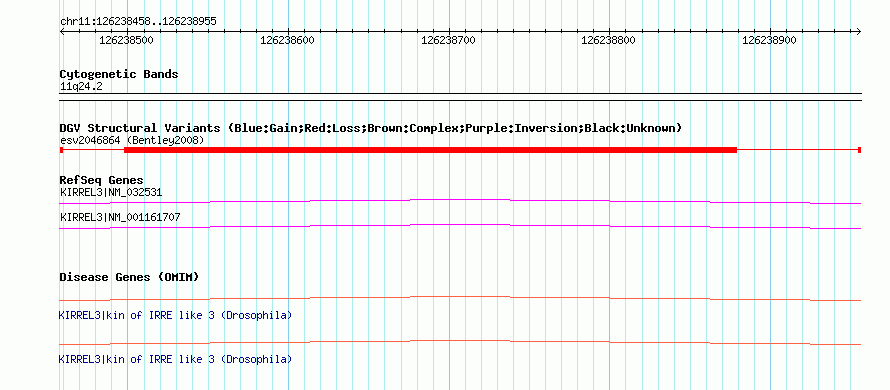Click the 126238700 ruler tick label
Viewport: 890px width, 390px height.
point(448,40)
